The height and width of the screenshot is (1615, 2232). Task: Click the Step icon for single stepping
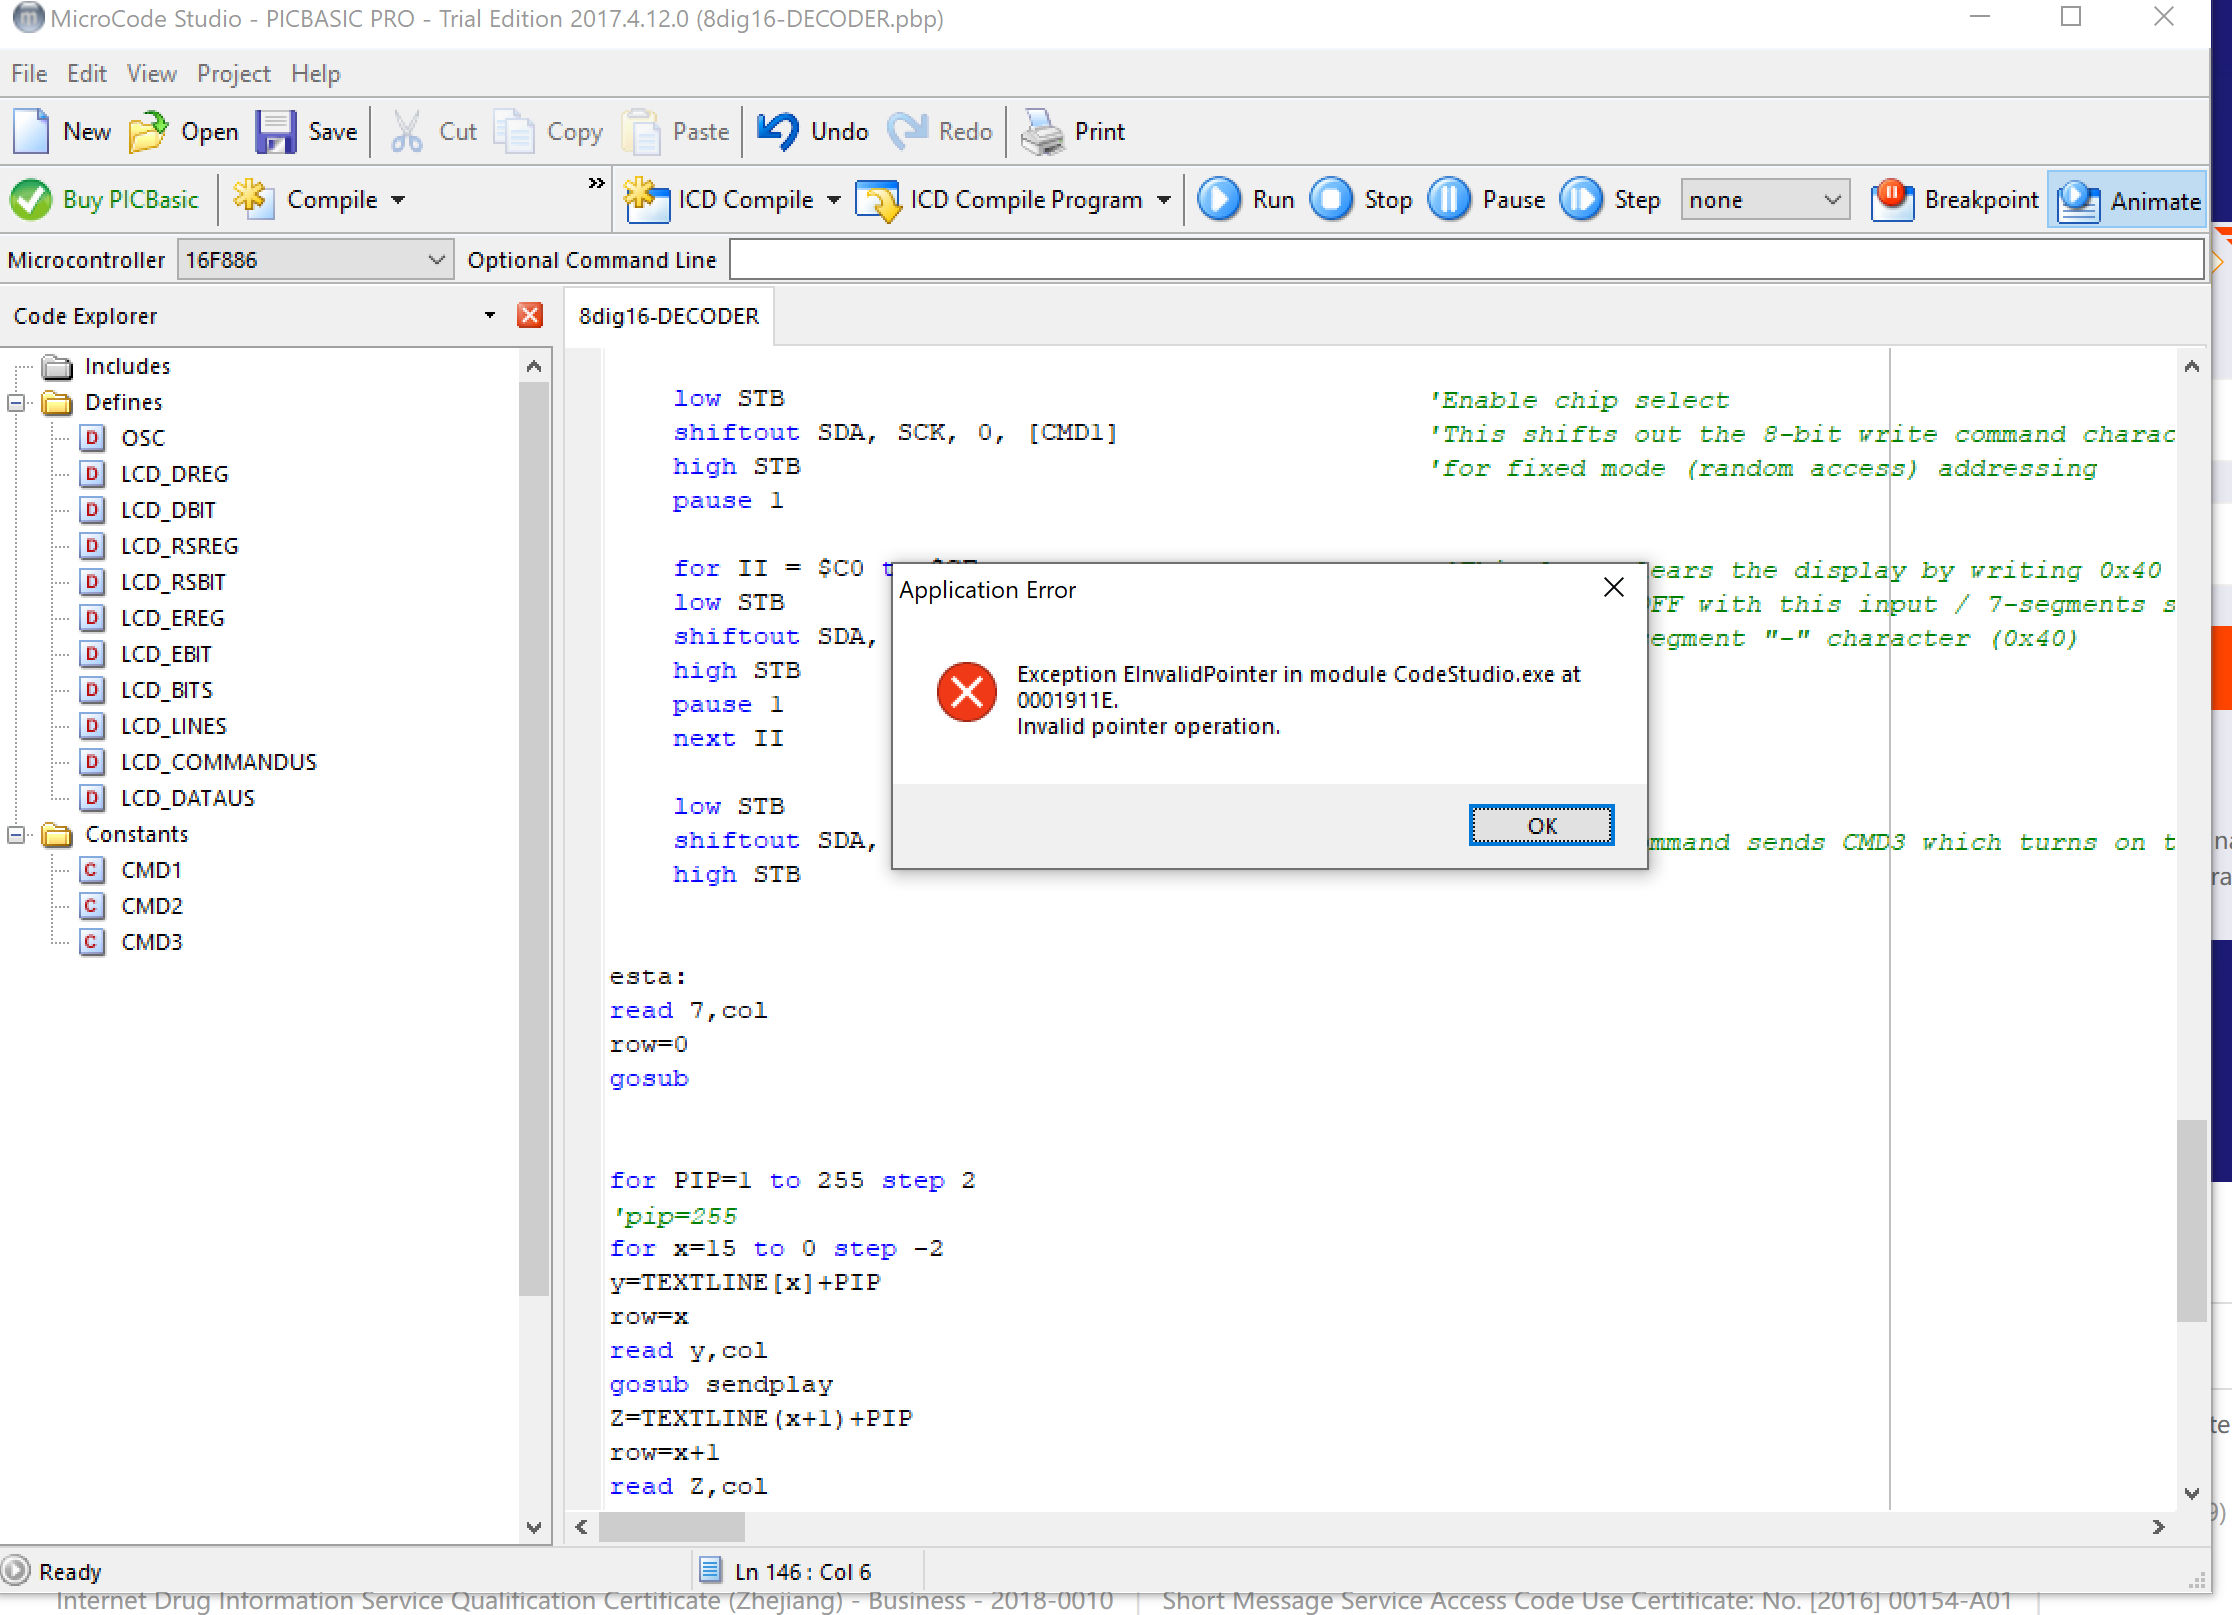click(x=1580, y=199)
